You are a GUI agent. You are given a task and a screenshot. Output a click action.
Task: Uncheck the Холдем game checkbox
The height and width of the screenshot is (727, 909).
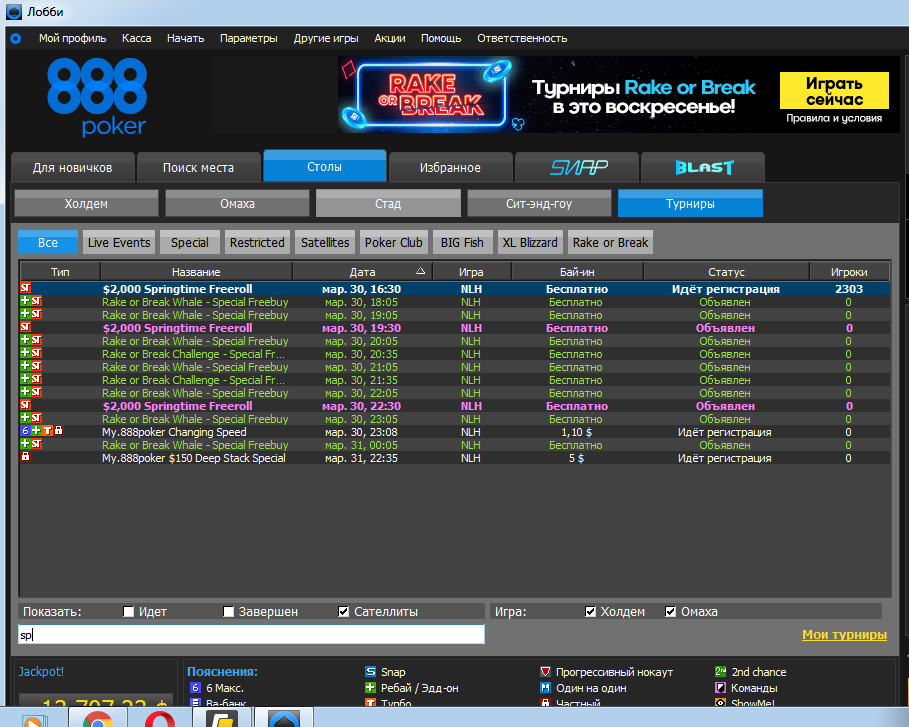(590, 612)
